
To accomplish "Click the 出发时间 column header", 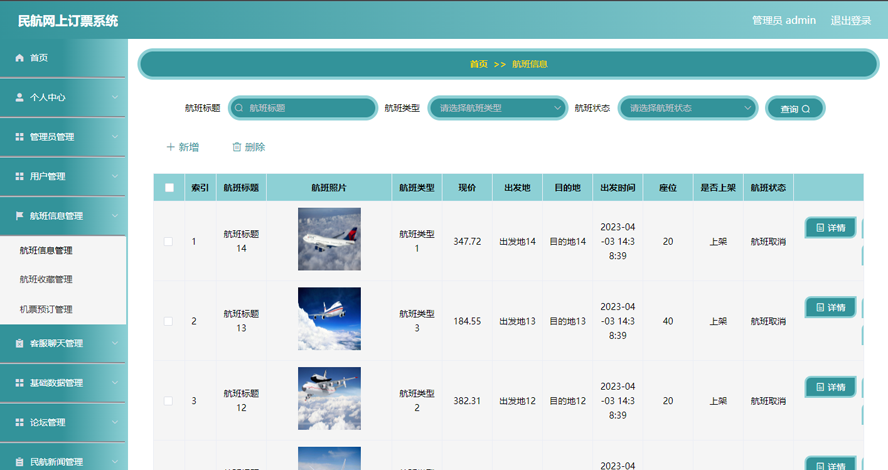I will click(618, 188).
